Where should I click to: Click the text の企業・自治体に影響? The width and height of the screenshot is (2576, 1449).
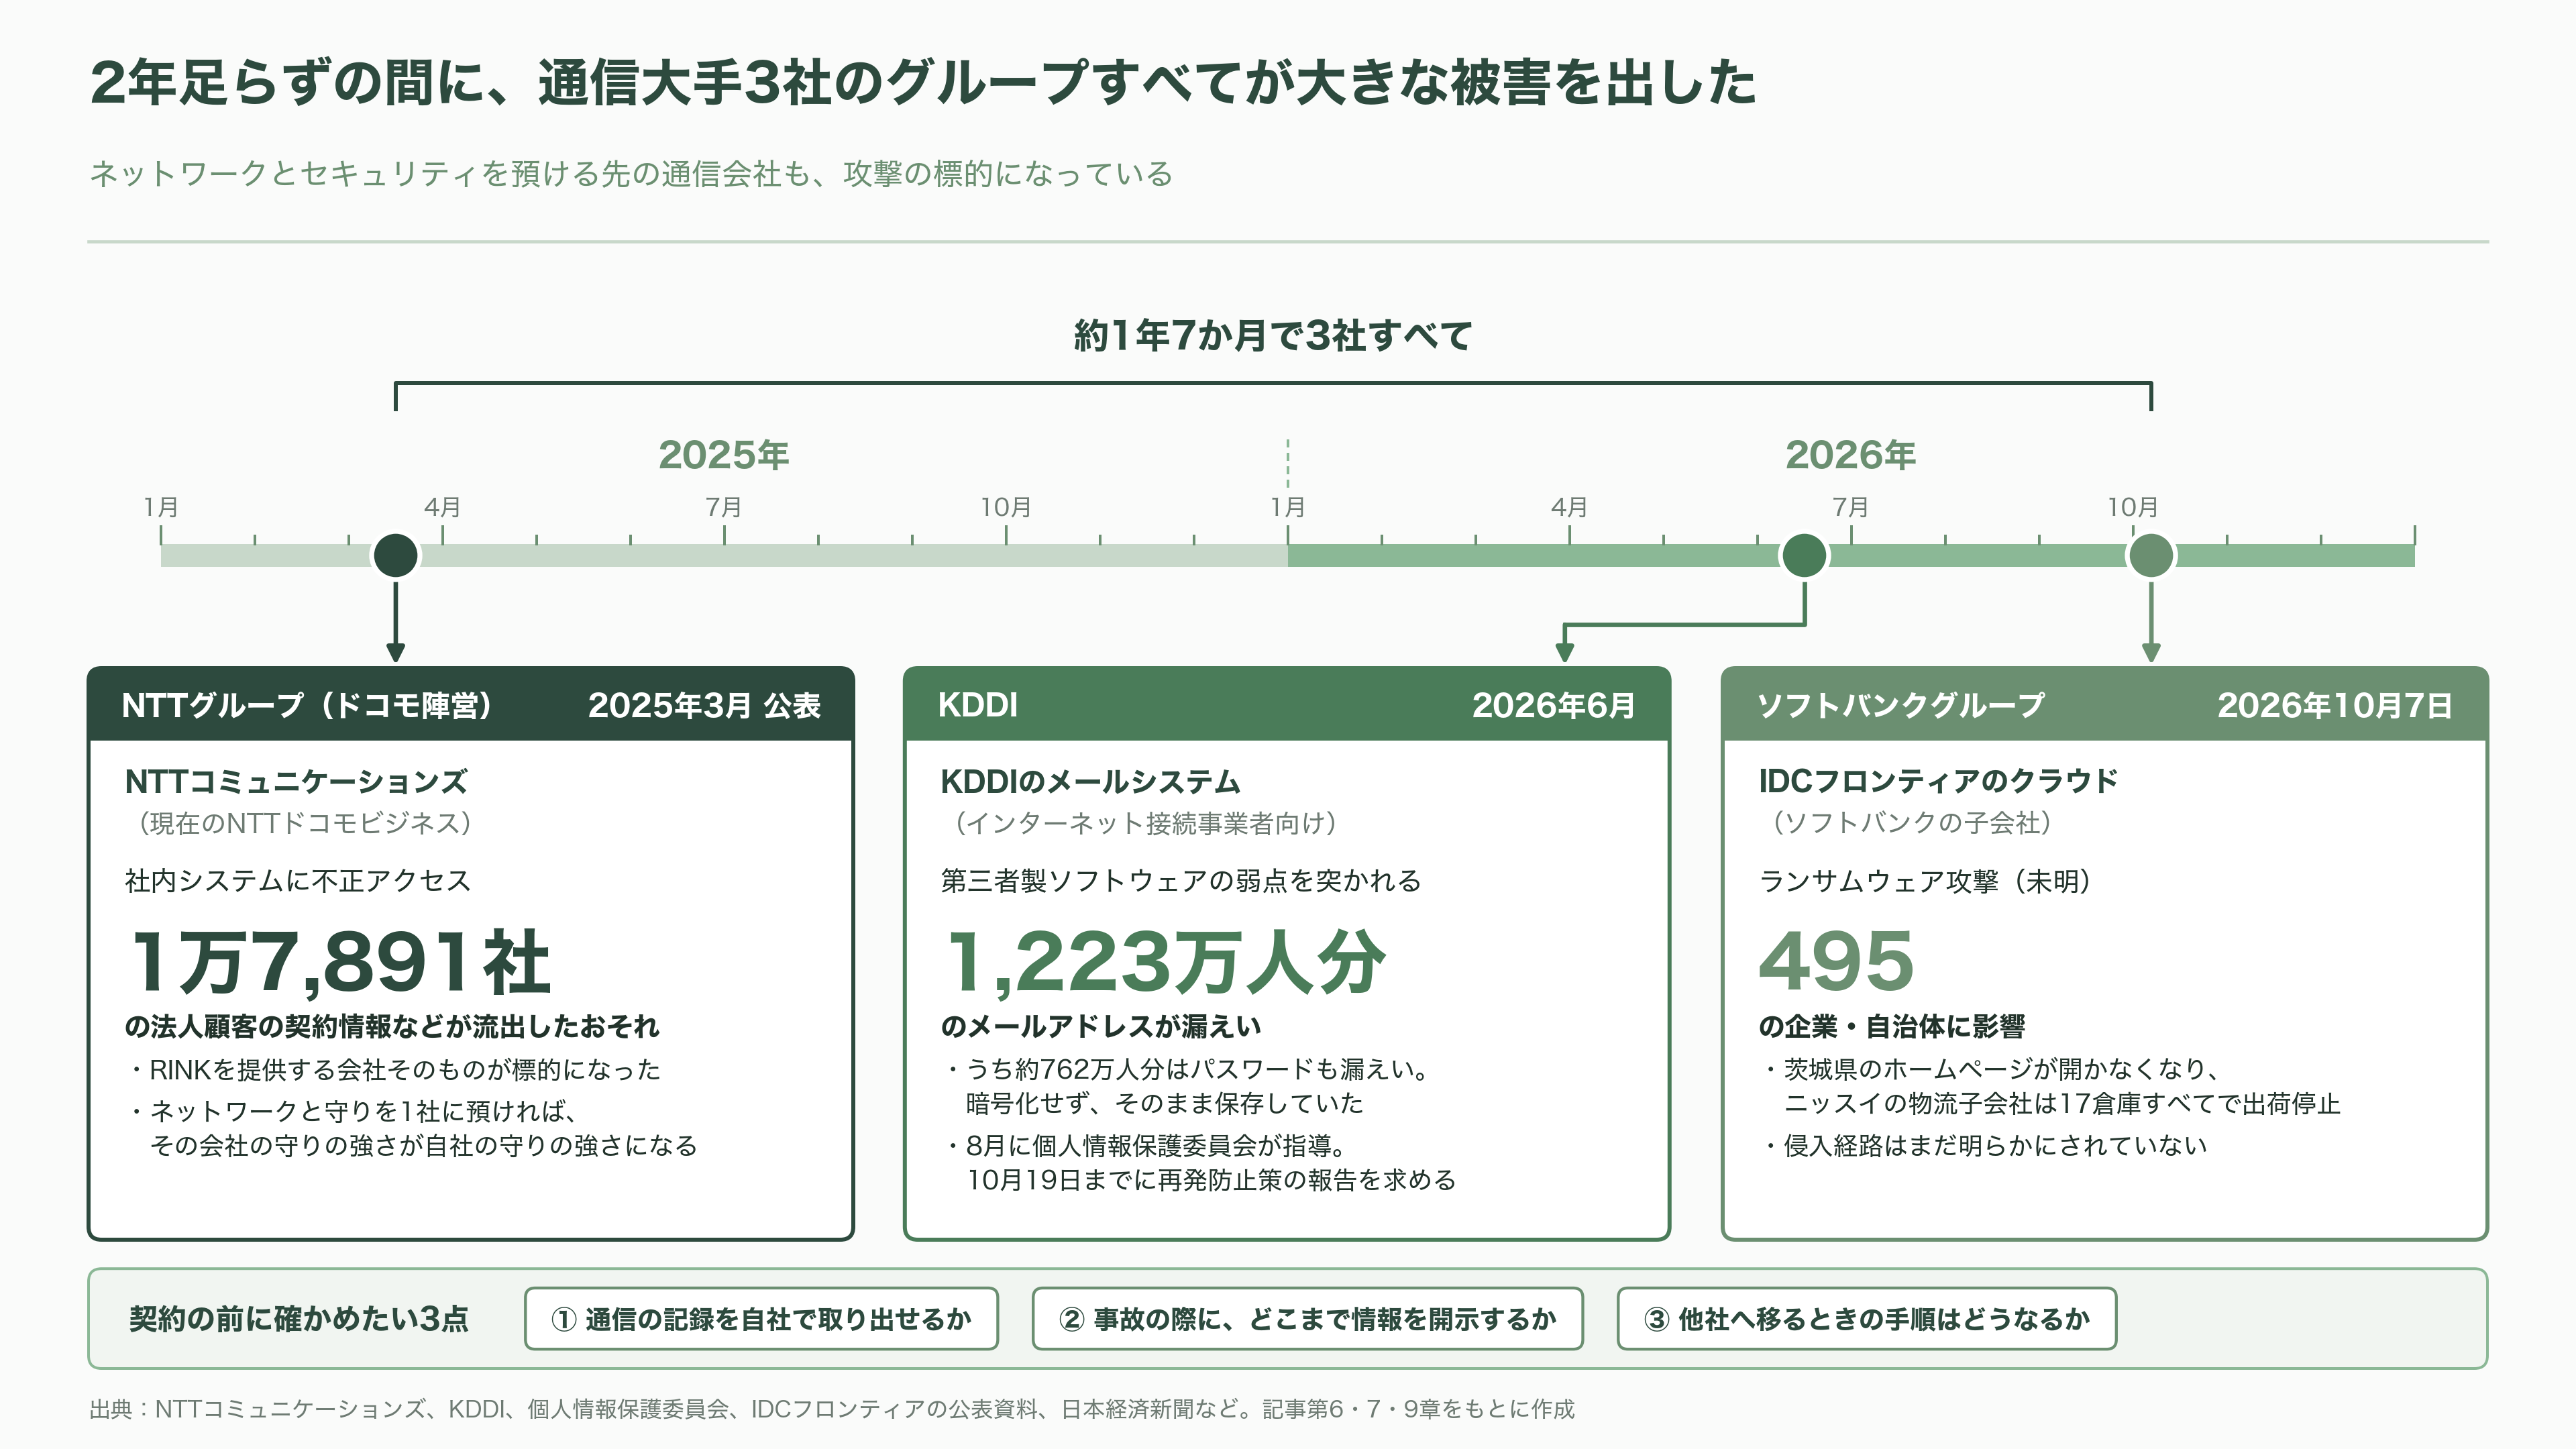pos(1892,1026)
